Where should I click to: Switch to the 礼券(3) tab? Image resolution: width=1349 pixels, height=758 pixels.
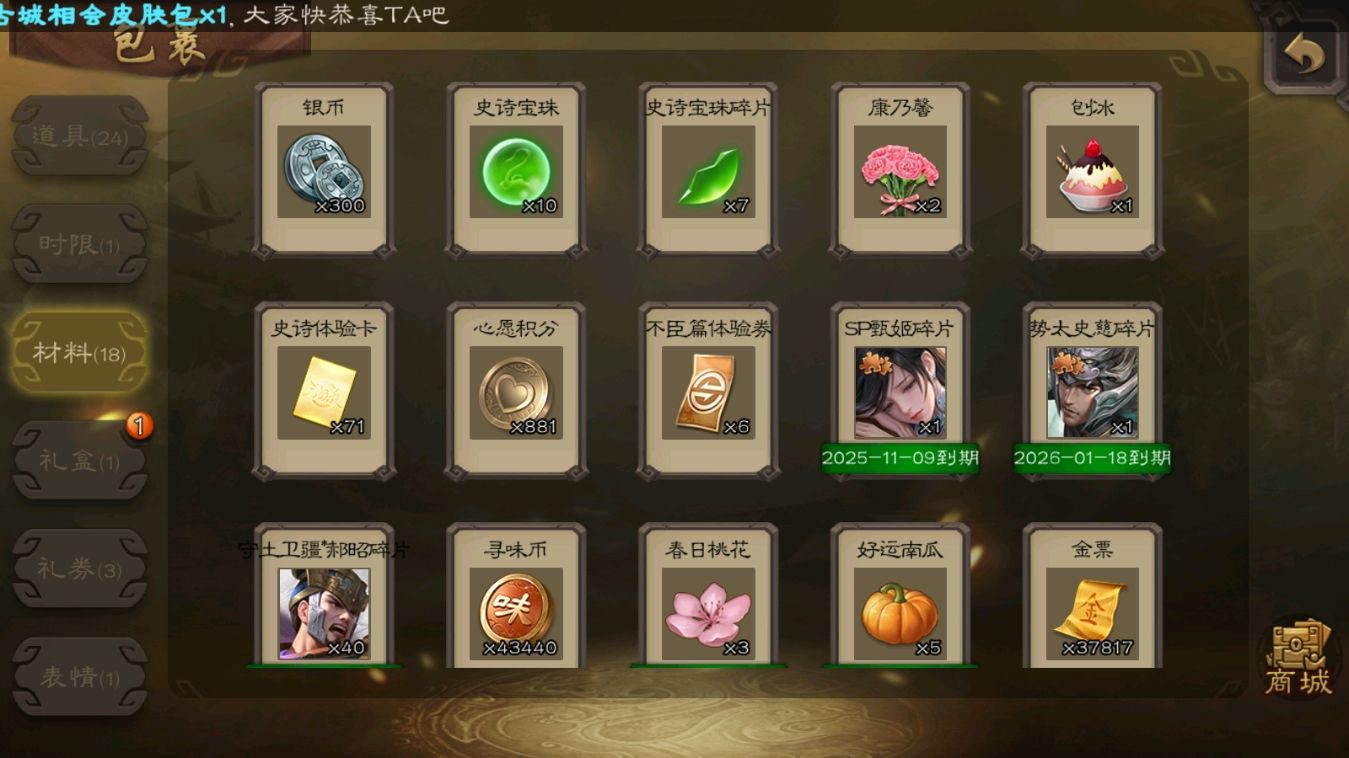[x=80, y=569]
